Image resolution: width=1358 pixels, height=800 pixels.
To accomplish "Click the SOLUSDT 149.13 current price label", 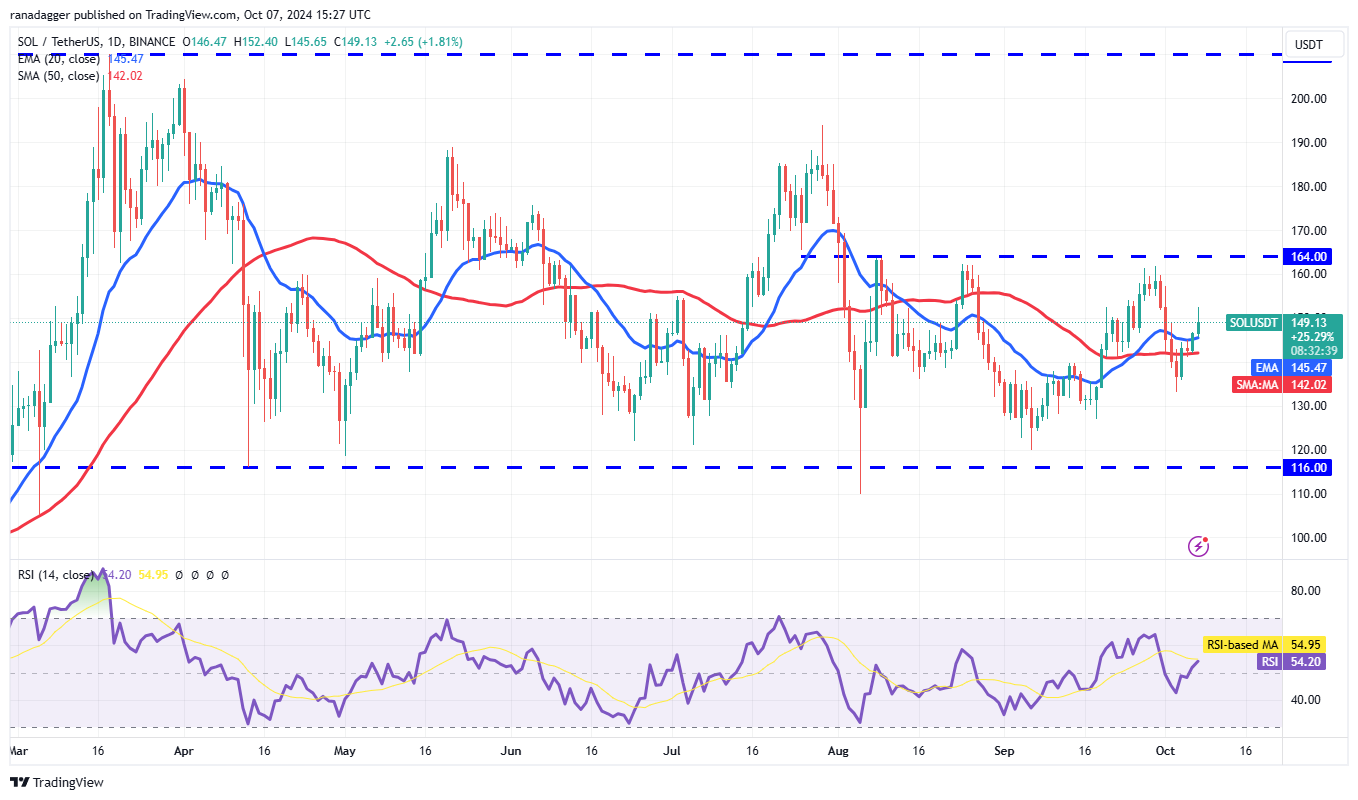I will [1285, 336].
